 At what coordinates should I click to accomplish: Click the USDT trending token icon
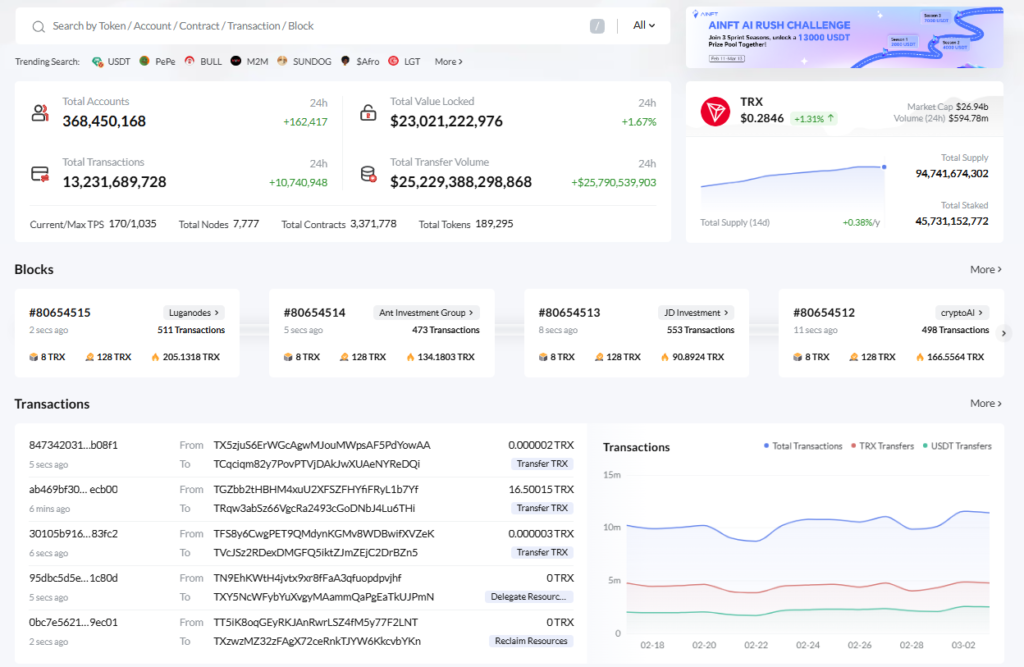pyautogui.click(x=98, y=62)
